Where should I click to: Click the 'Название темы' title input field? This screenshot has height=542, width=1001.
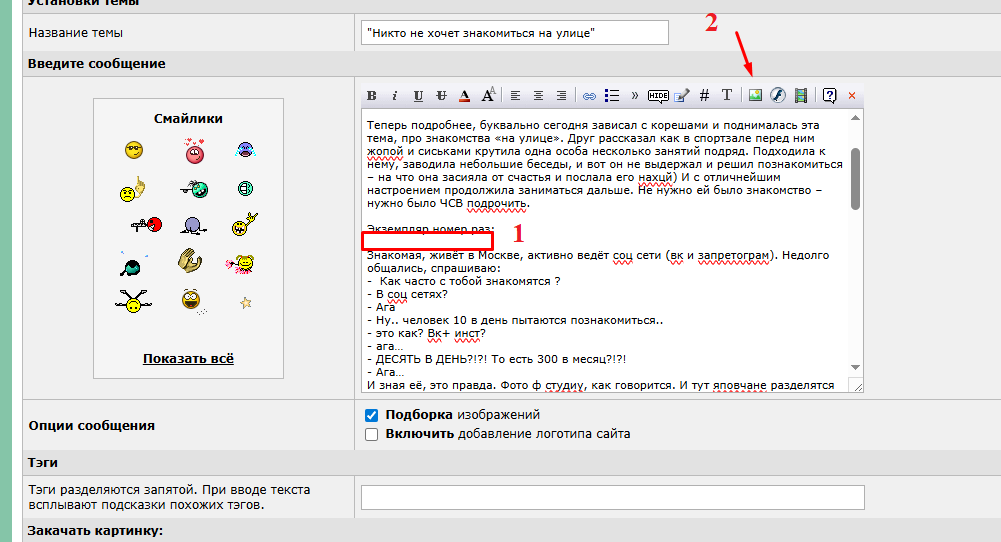[515, 33]
